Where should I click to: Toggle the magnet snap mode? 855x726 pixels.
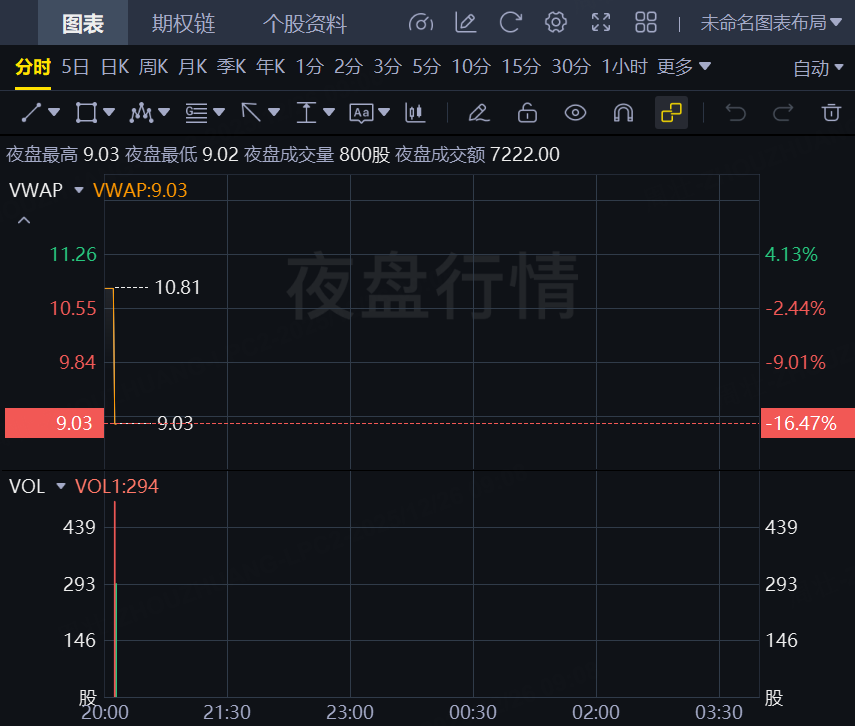coord(623,112)
